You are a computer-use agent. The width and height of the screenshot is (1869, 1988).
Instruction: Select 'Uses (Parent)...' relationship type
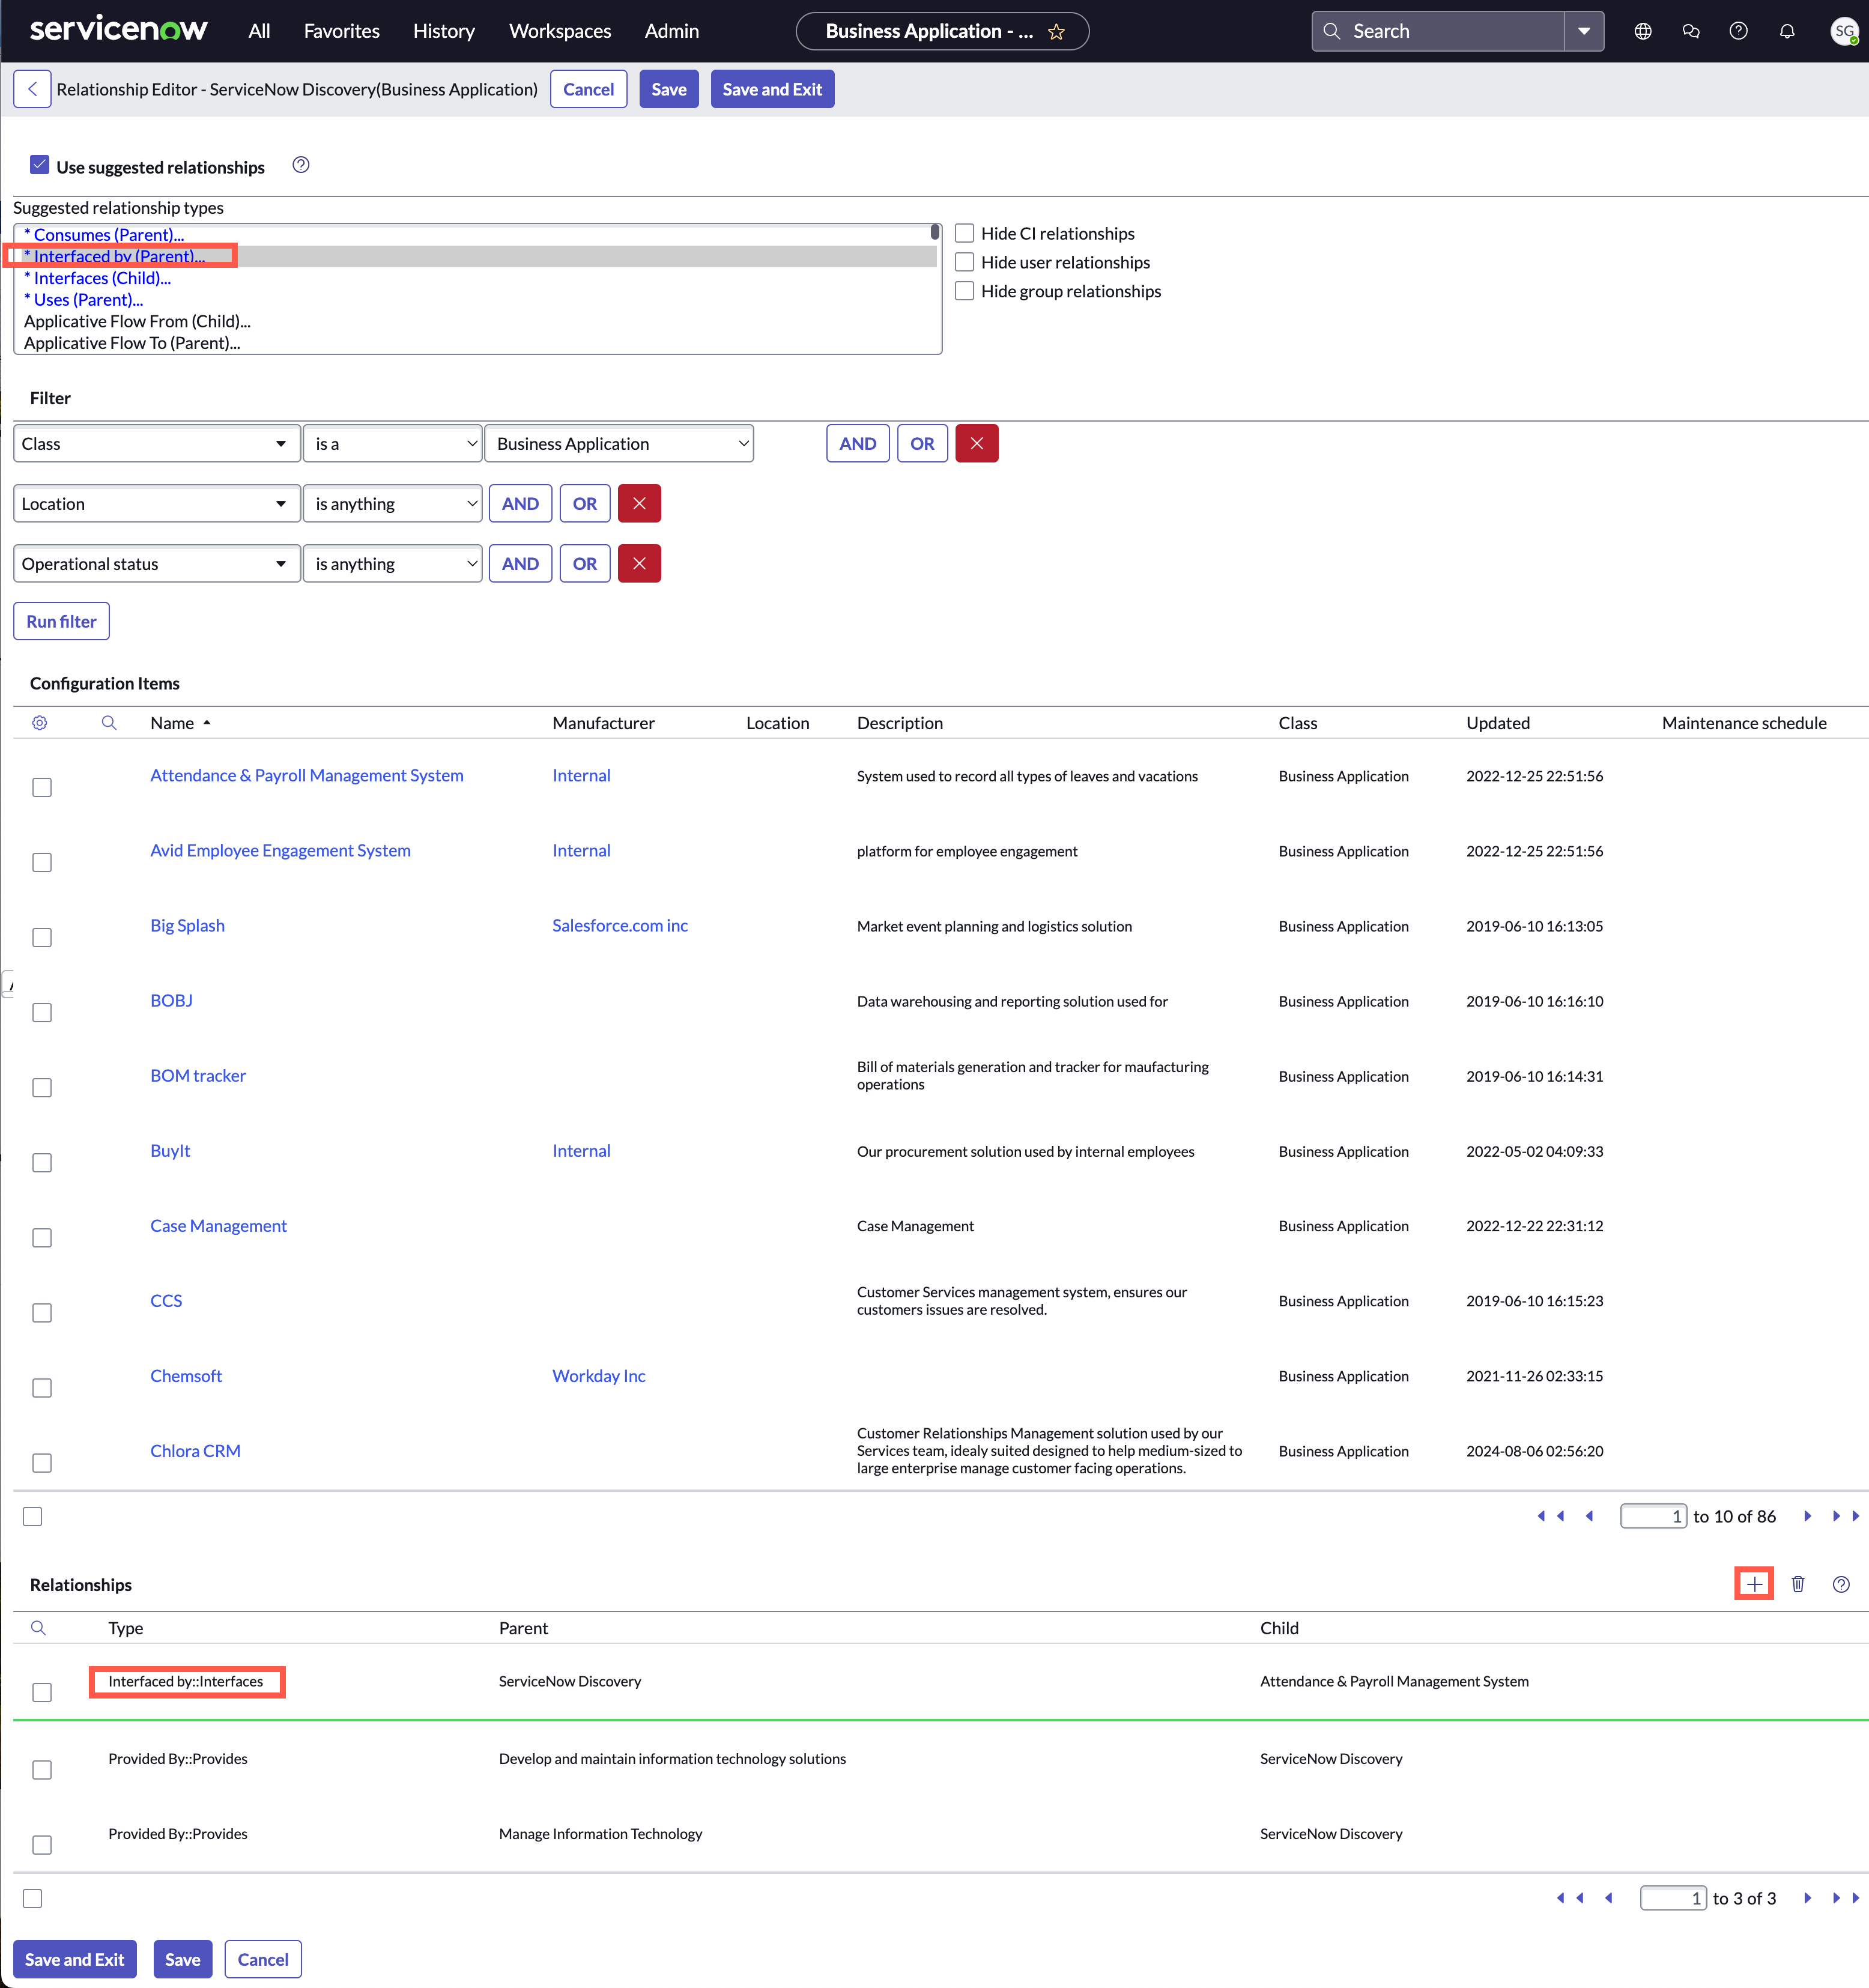84,300
